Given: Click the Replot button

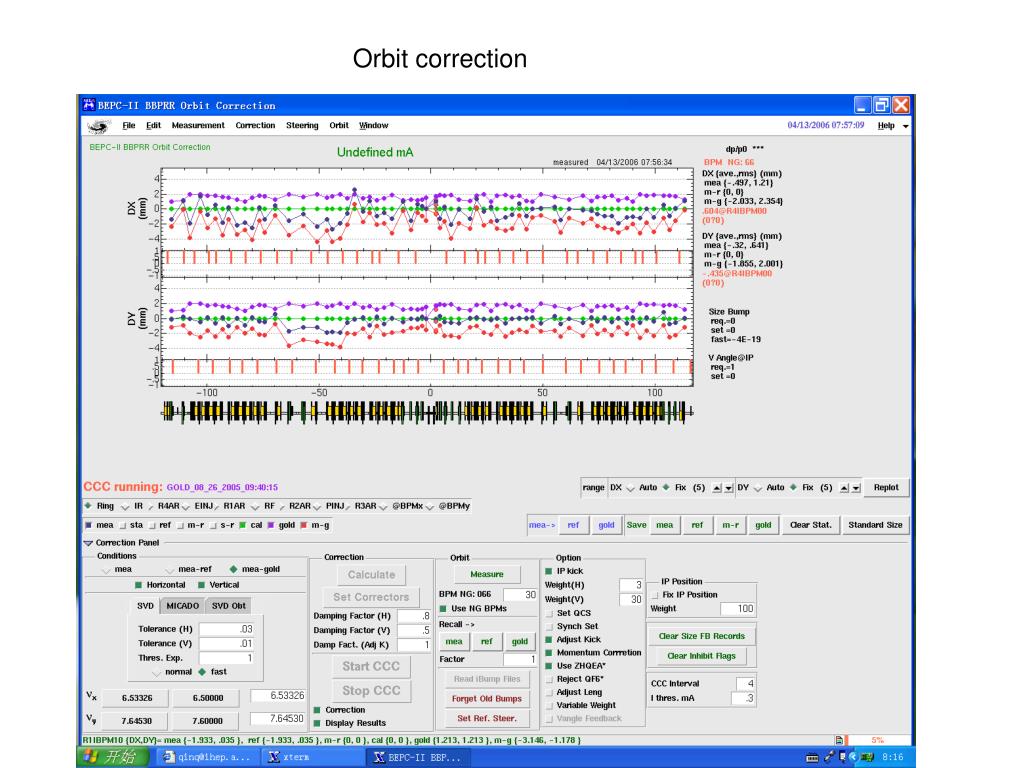Looking at the screenshot, I should tap(886, 487).
